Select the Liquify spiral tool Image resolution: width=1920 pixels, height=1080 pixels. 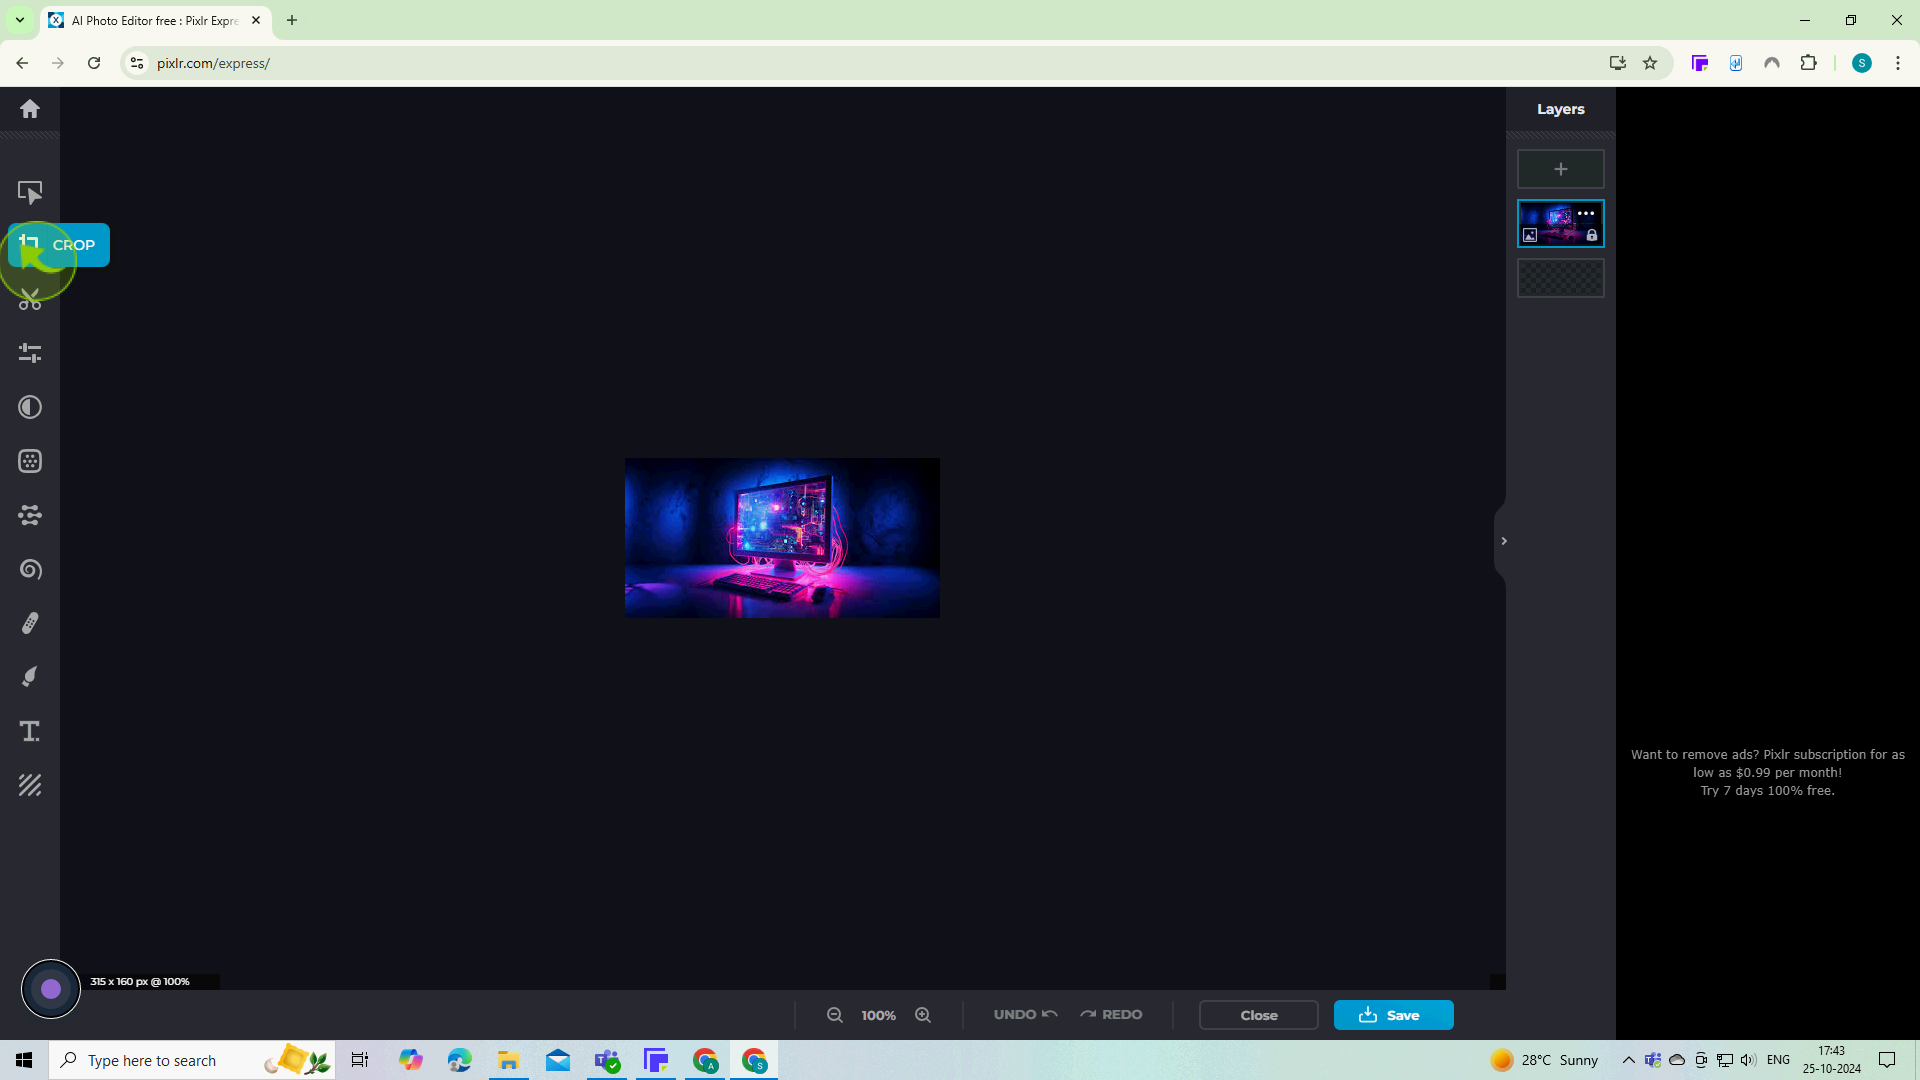pos(30,569)
